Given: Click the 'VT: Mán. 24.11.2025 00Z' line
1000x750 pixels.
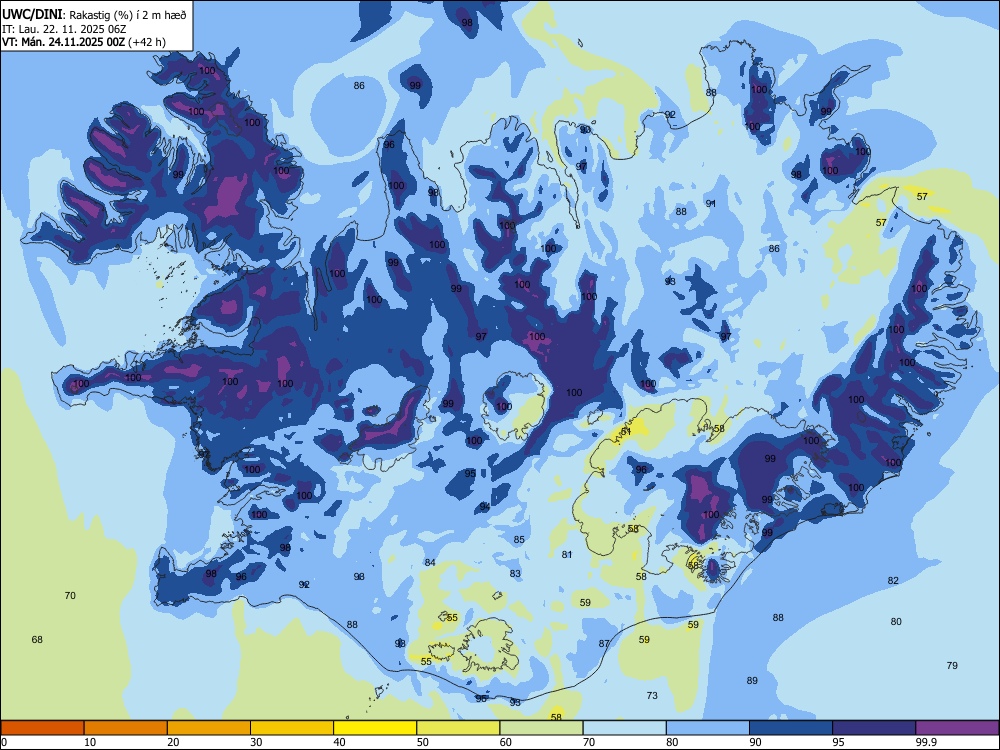Looking at the screenshot, I should pyautogui.click(x=63, y=42).
